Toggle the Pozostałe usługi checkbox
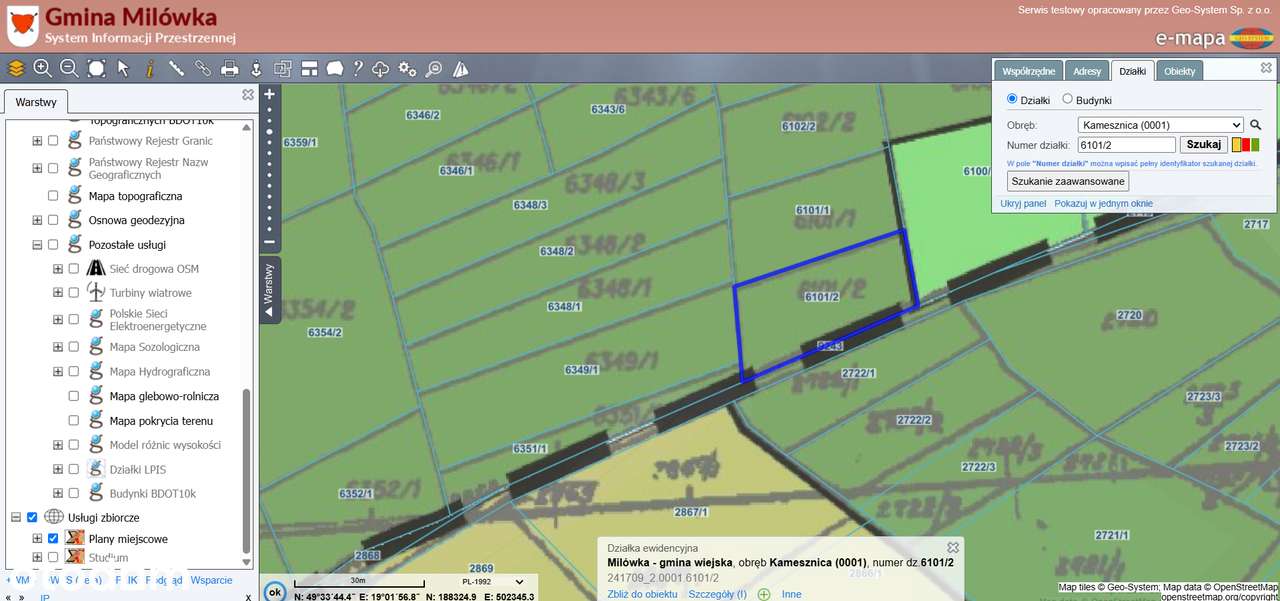 pyautogui.click(x=53, y=245)
